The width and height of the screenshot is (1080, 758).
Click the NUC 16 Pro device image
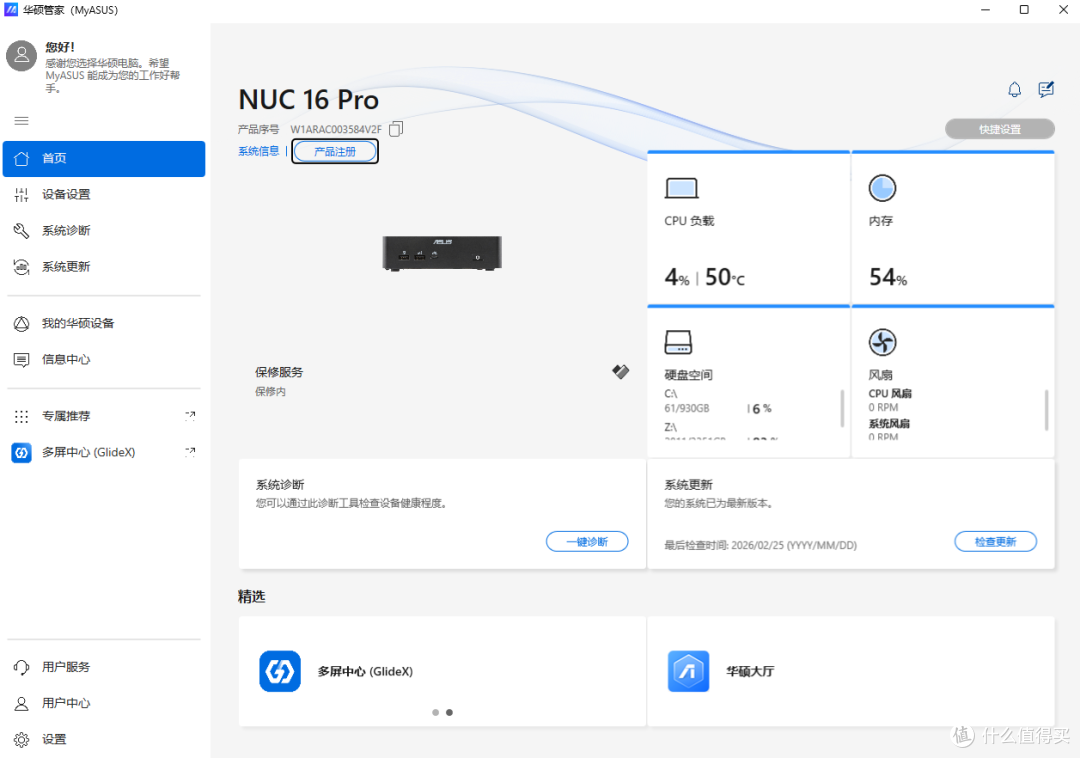(x=442, y=253)
